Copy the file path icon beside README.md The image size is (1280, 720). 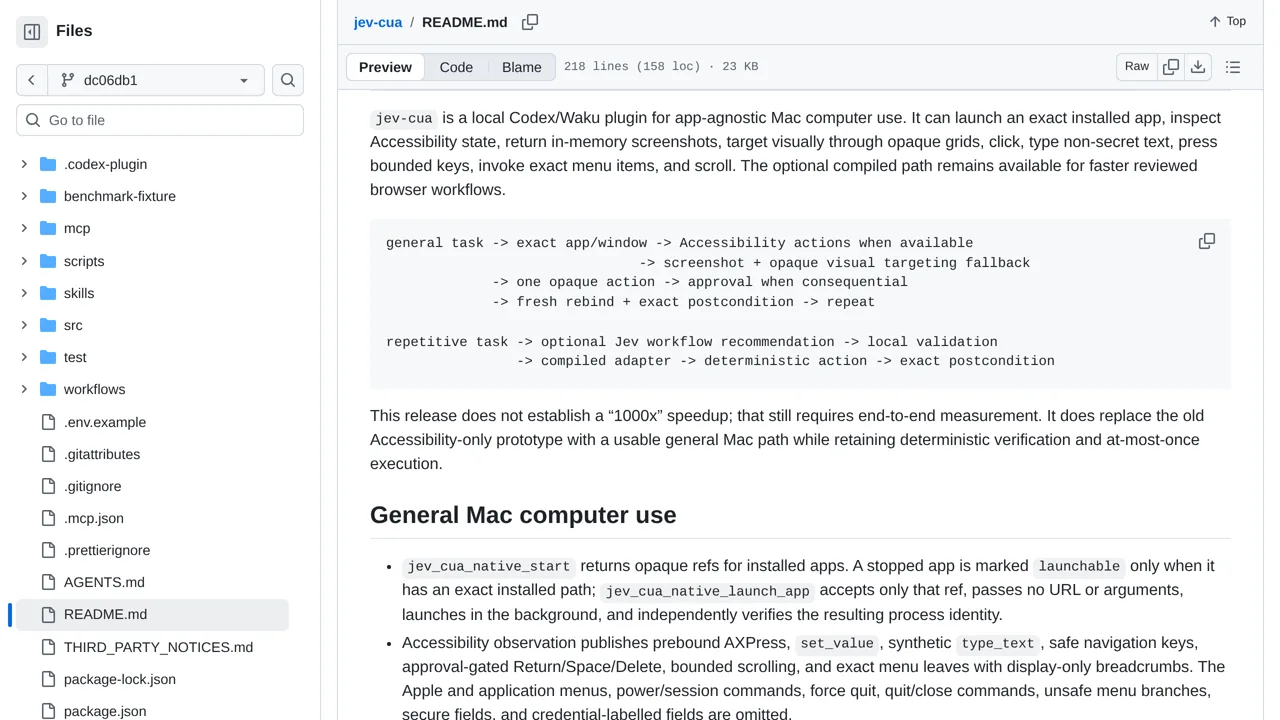point(530,22)
